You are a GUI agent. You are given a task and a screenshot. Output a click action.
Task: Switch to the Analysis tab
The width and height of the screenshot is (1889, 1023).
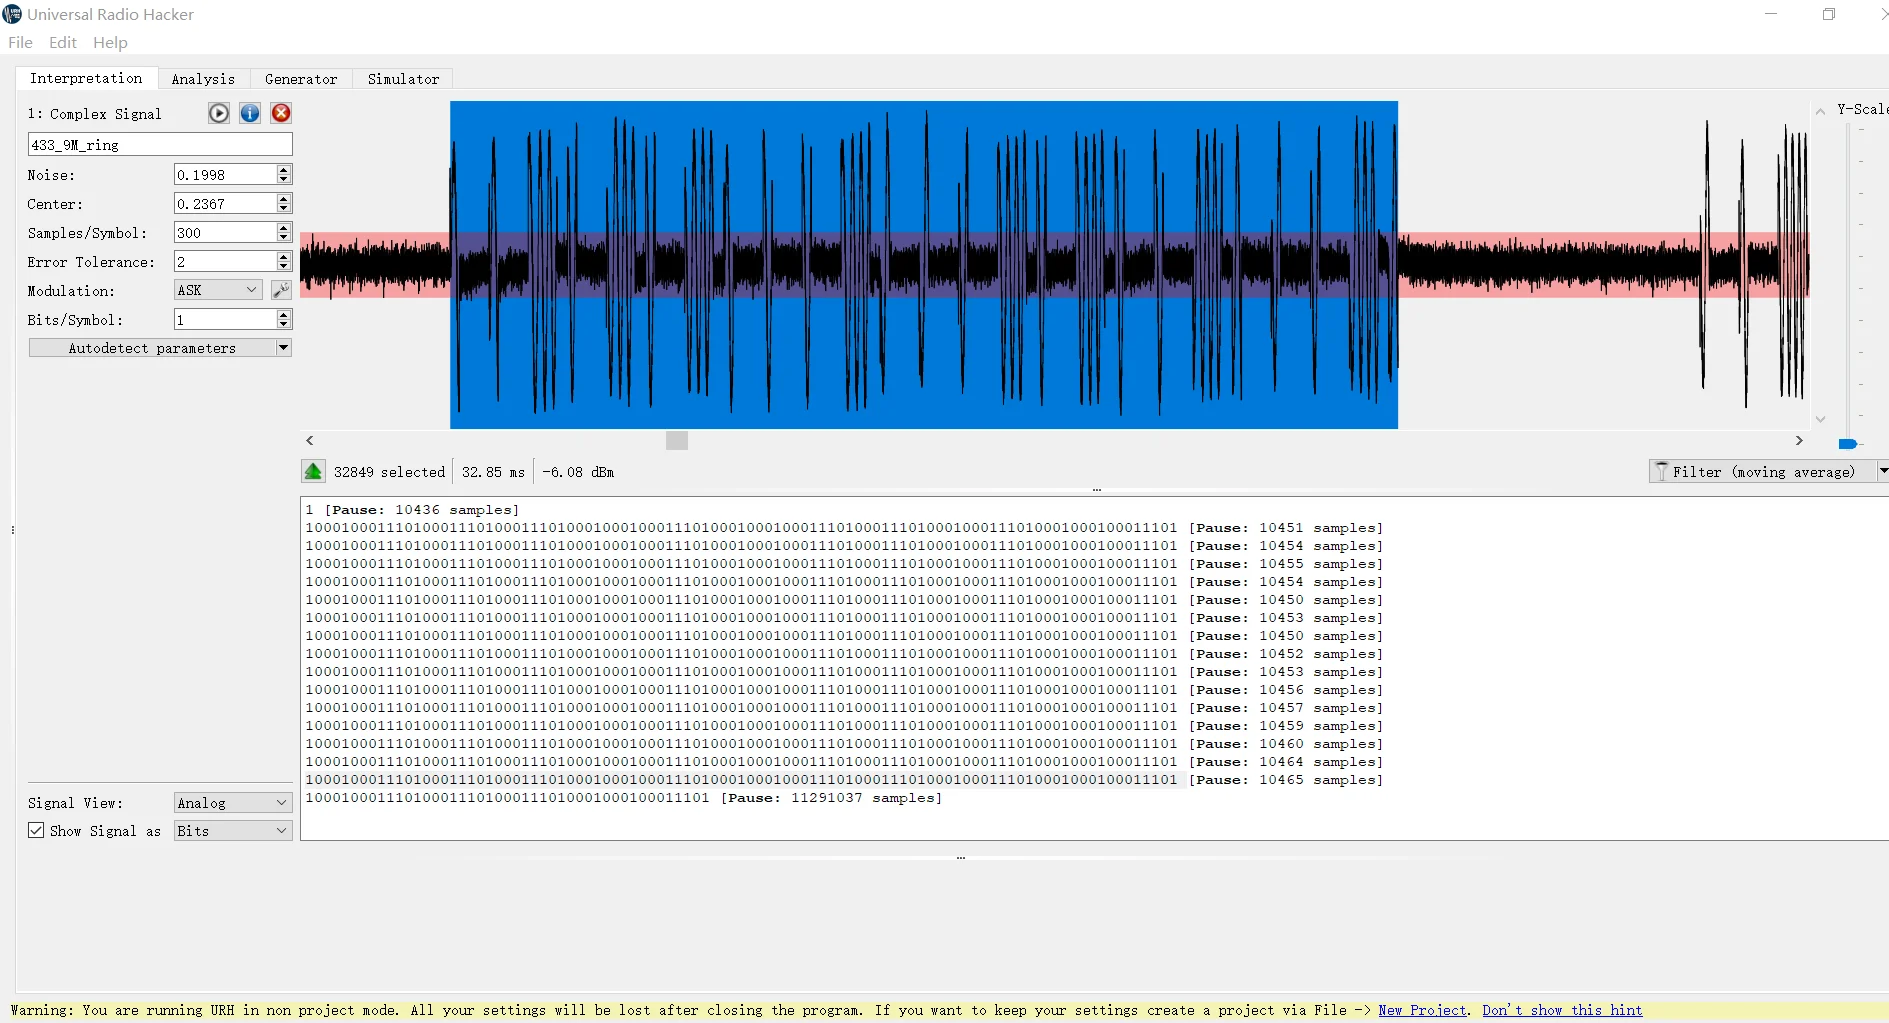[x=203, y=79]
